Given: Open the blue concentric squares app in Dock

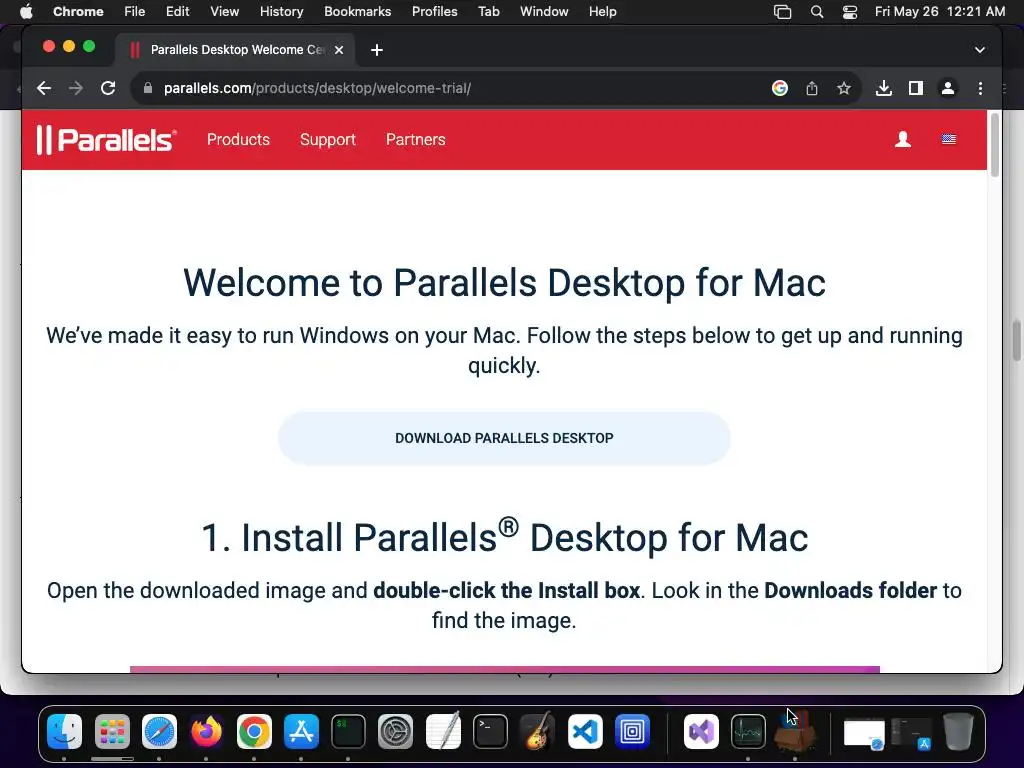Looking at the screenshot, I should [632, 731].
